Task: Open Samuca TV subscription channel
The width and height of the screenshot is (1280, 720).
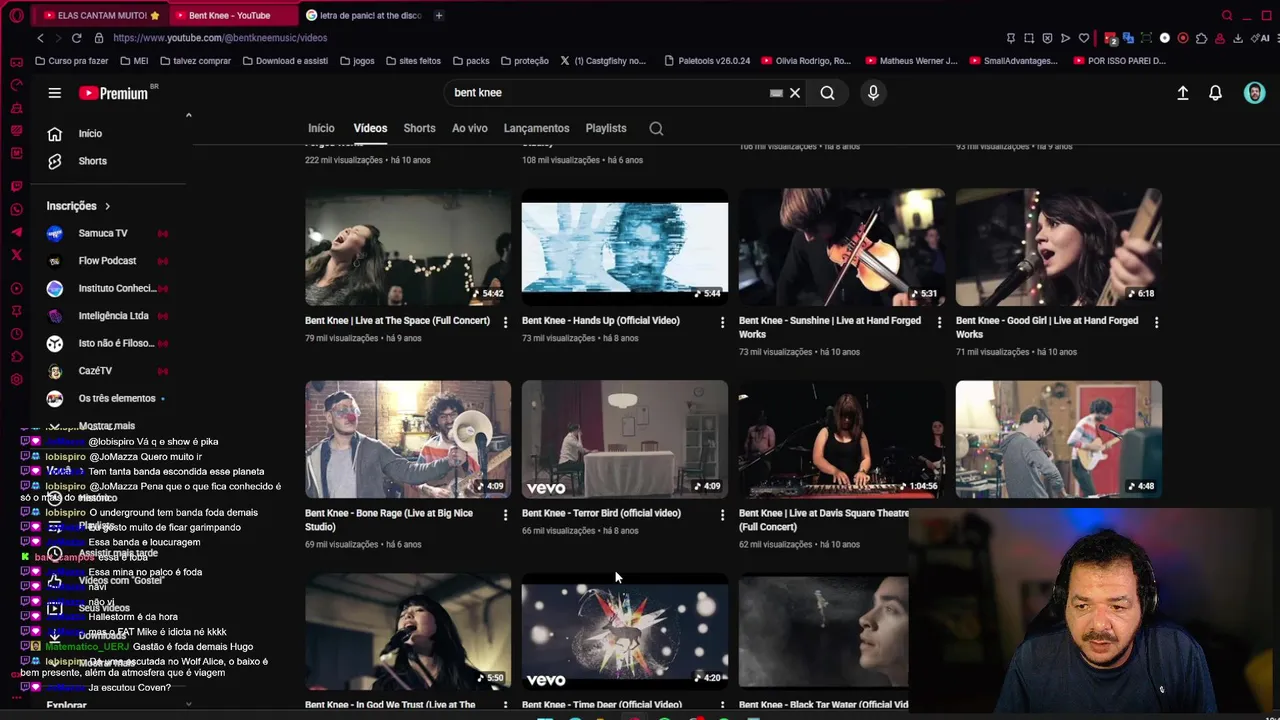Action: [x=105, y=233]
